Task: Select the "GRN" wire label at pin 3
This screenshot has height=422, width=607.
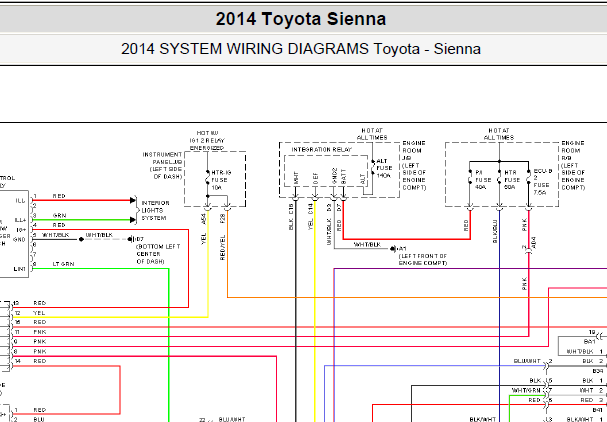Action: 59,216
